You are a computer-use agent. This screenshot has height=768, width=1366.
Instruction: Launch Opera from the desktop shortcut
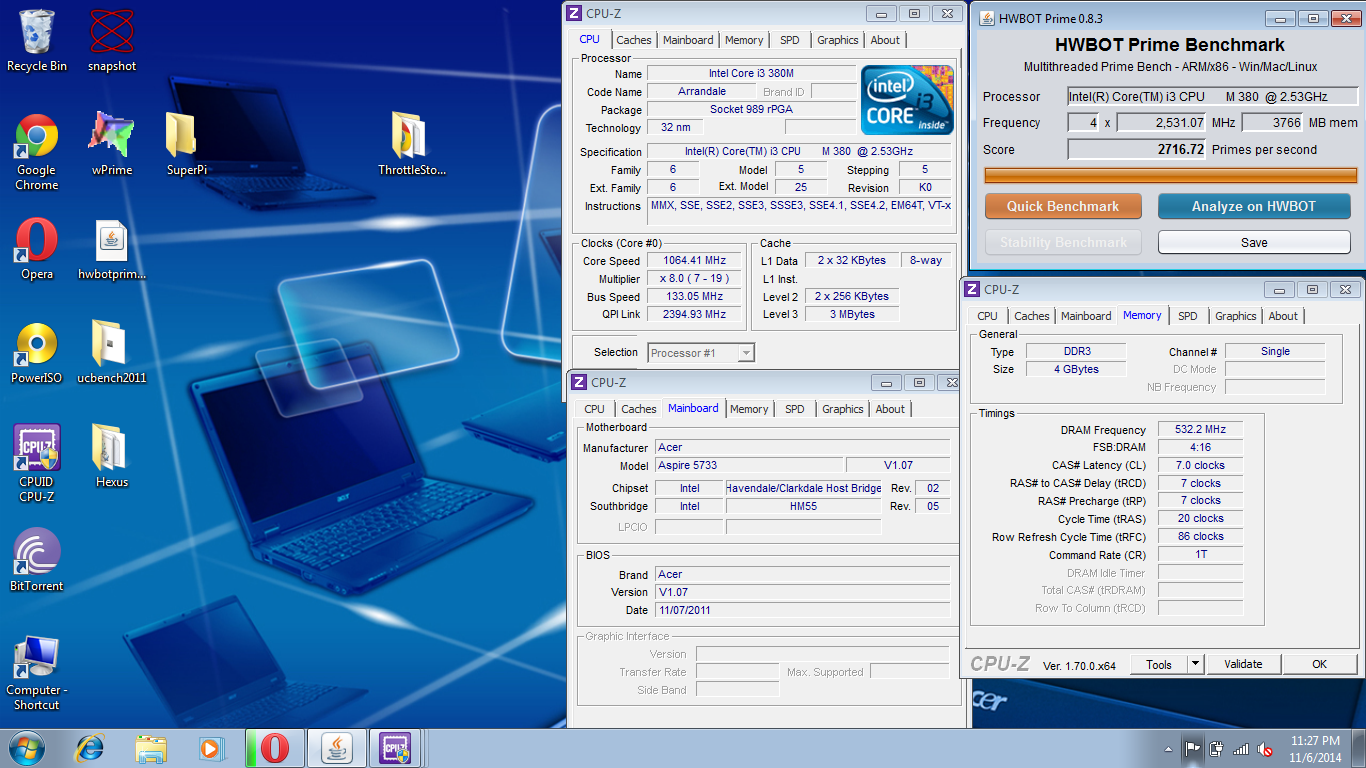click(x=37, y=250)
